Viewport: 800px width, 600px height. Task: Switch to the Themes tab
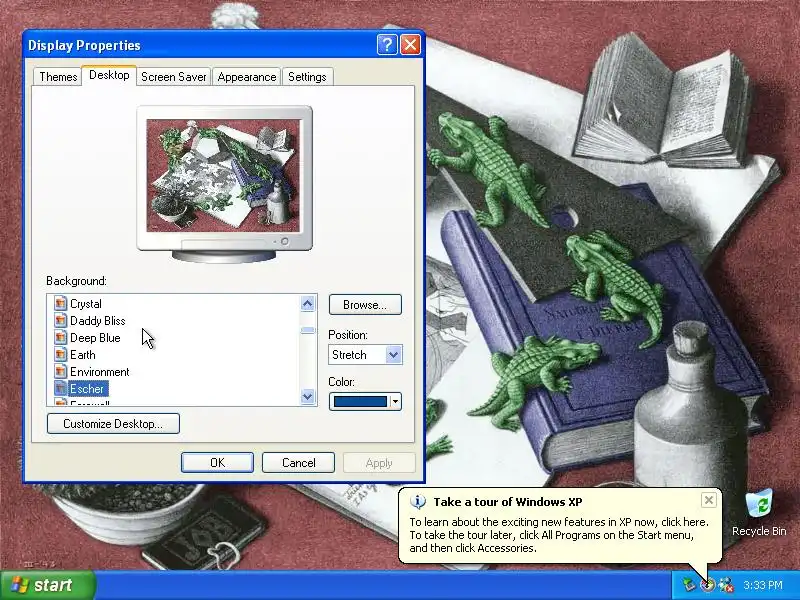tap(58, 77)
